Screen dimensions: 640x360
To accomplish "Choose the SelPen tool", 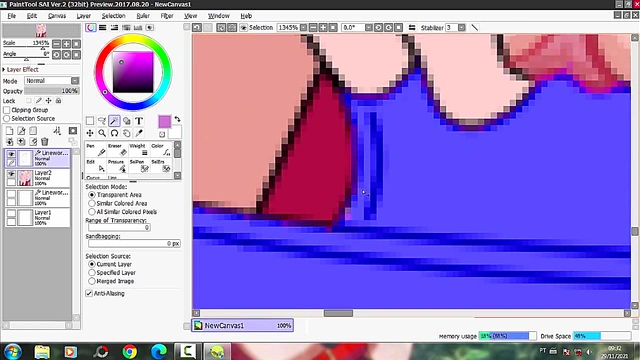I will tap(139, 166).
